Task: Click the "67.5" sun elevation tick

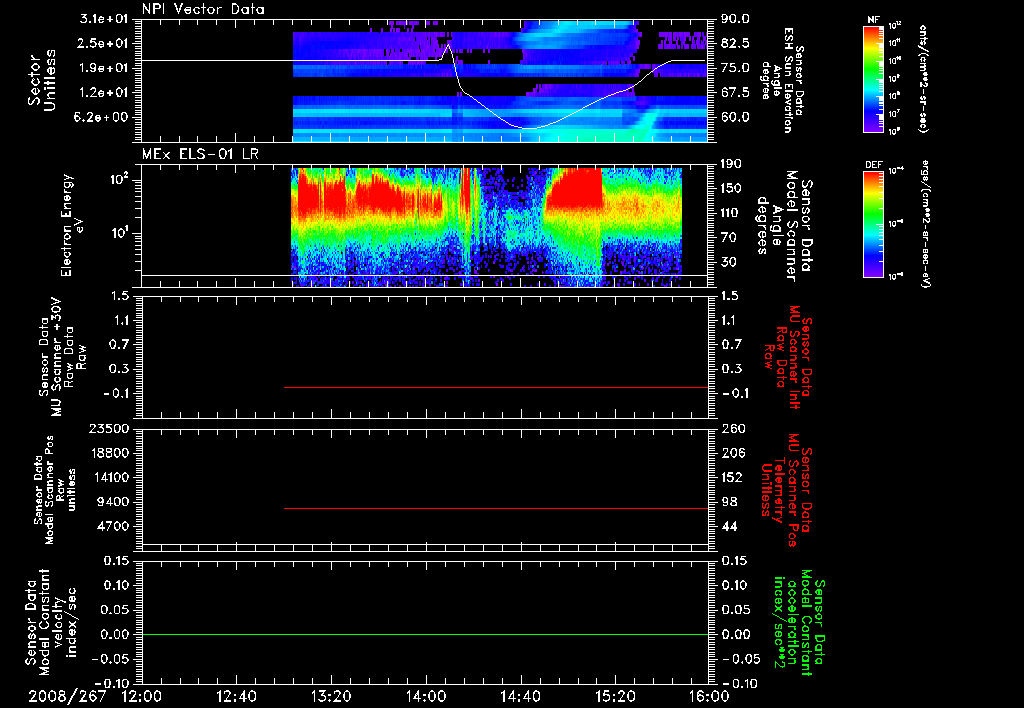Action: (735, 93)
